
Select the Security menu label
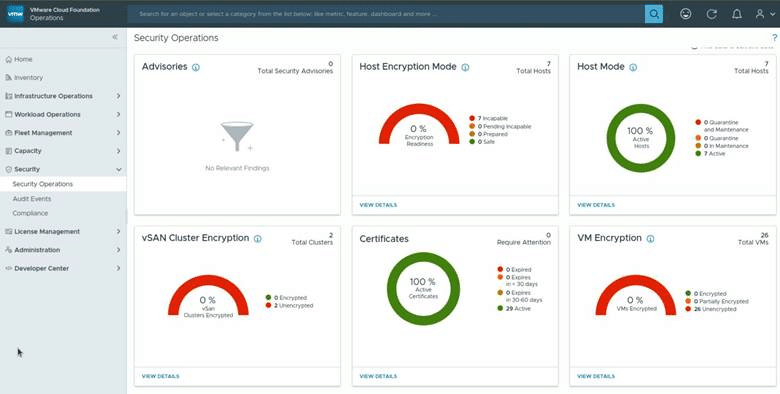point(27,169)
